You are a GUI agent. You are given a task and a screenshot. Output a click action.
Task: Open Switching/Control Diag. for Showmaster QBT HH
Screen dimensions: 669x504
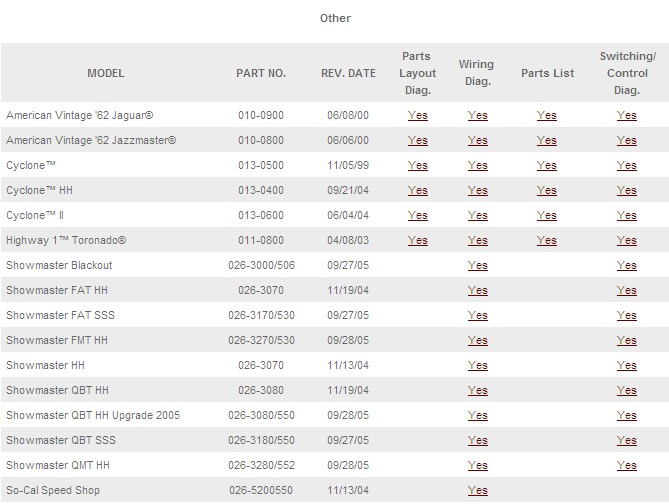(x=626, y=390)
